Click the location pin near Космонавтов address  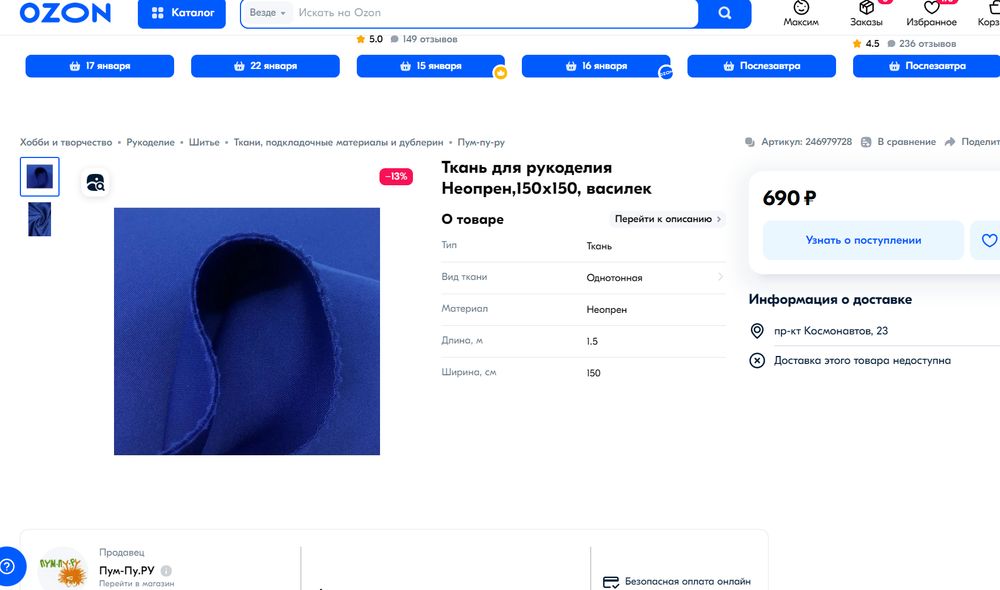click(758, 331)
